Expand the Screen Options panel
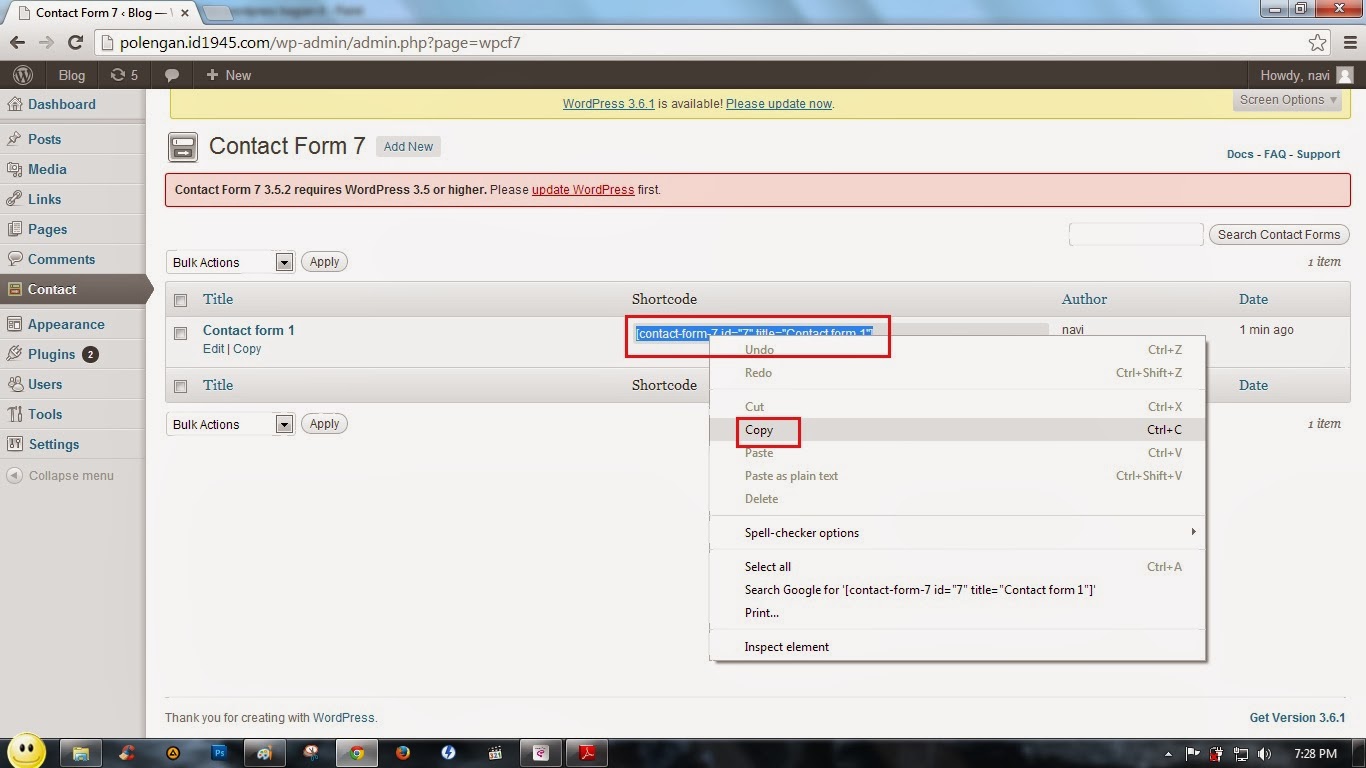Screen dimensions: 1366x768 (1288, 100)
